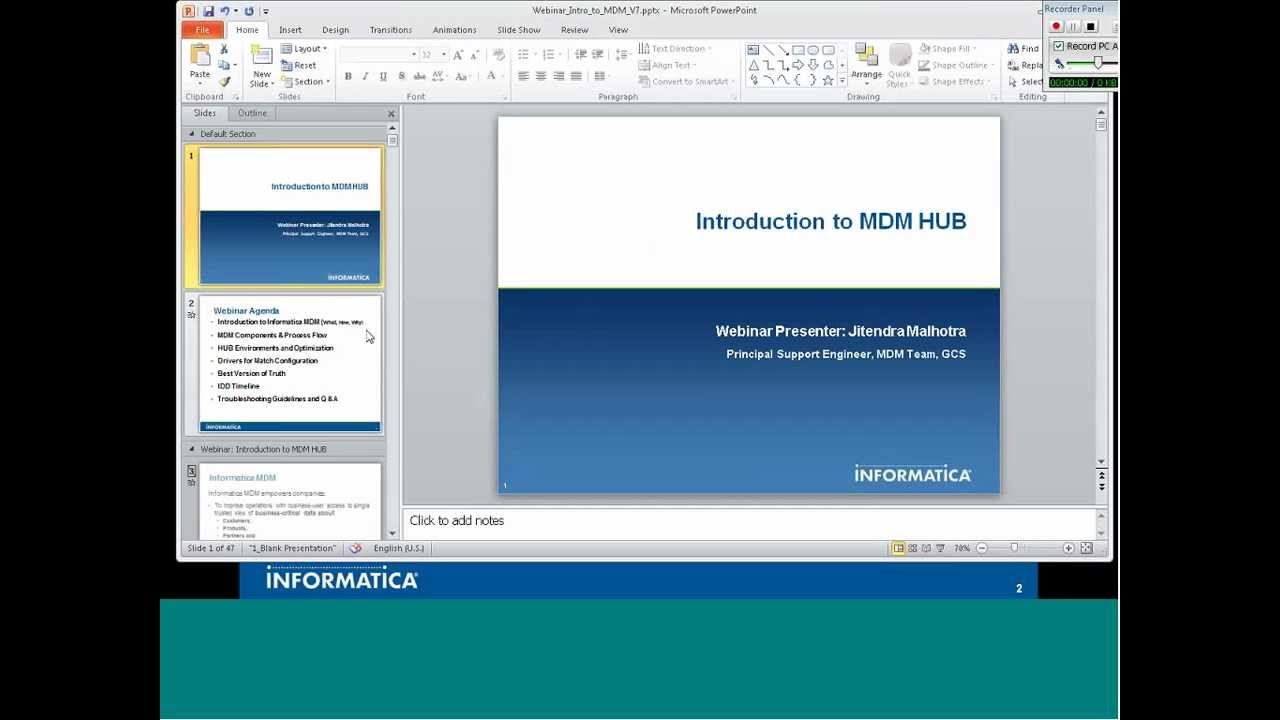The height and width of the screenshot is (720, 1280).
Task: Click the Pause button in Recorder Panel
Action: 1073,27
